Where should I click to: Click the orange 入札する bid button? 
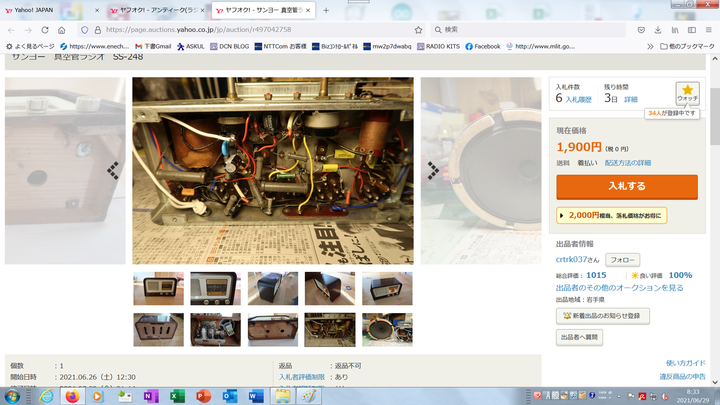coord(626,186)
